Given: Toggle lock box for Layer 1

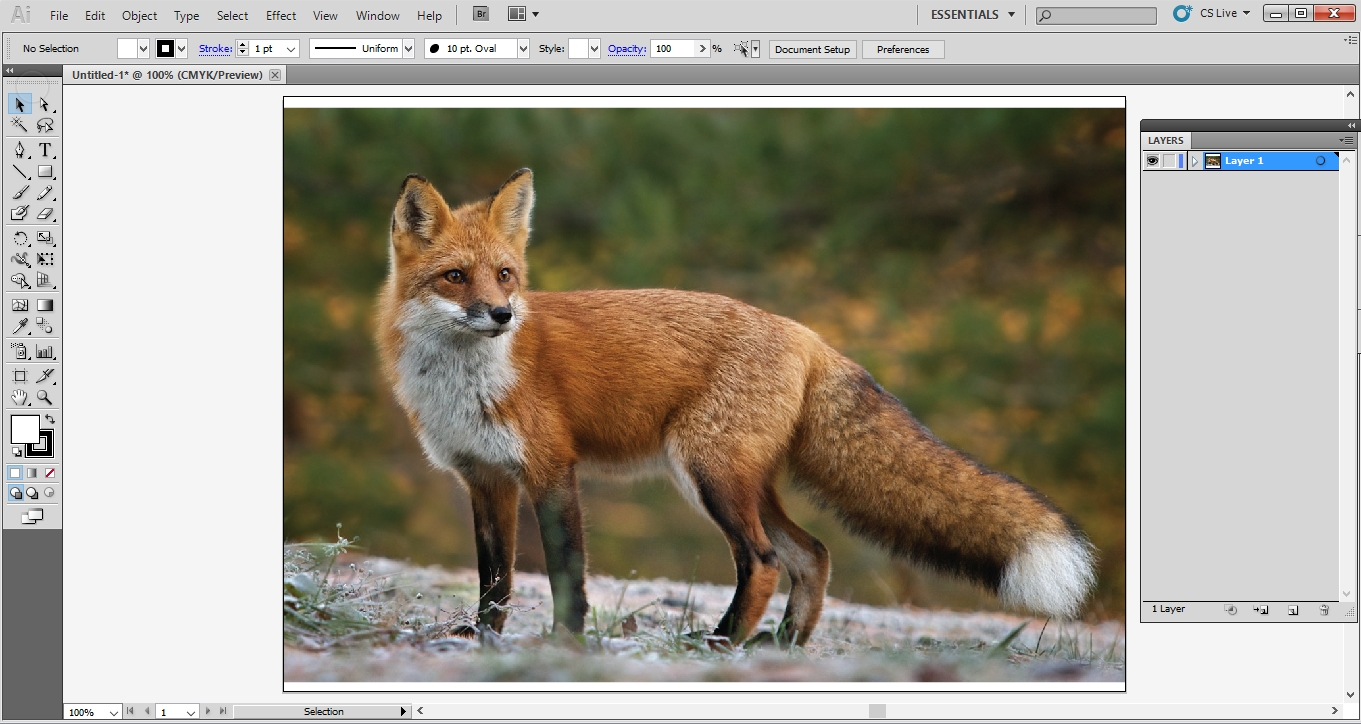Looking at the screenshot, I should point(1168,161).
